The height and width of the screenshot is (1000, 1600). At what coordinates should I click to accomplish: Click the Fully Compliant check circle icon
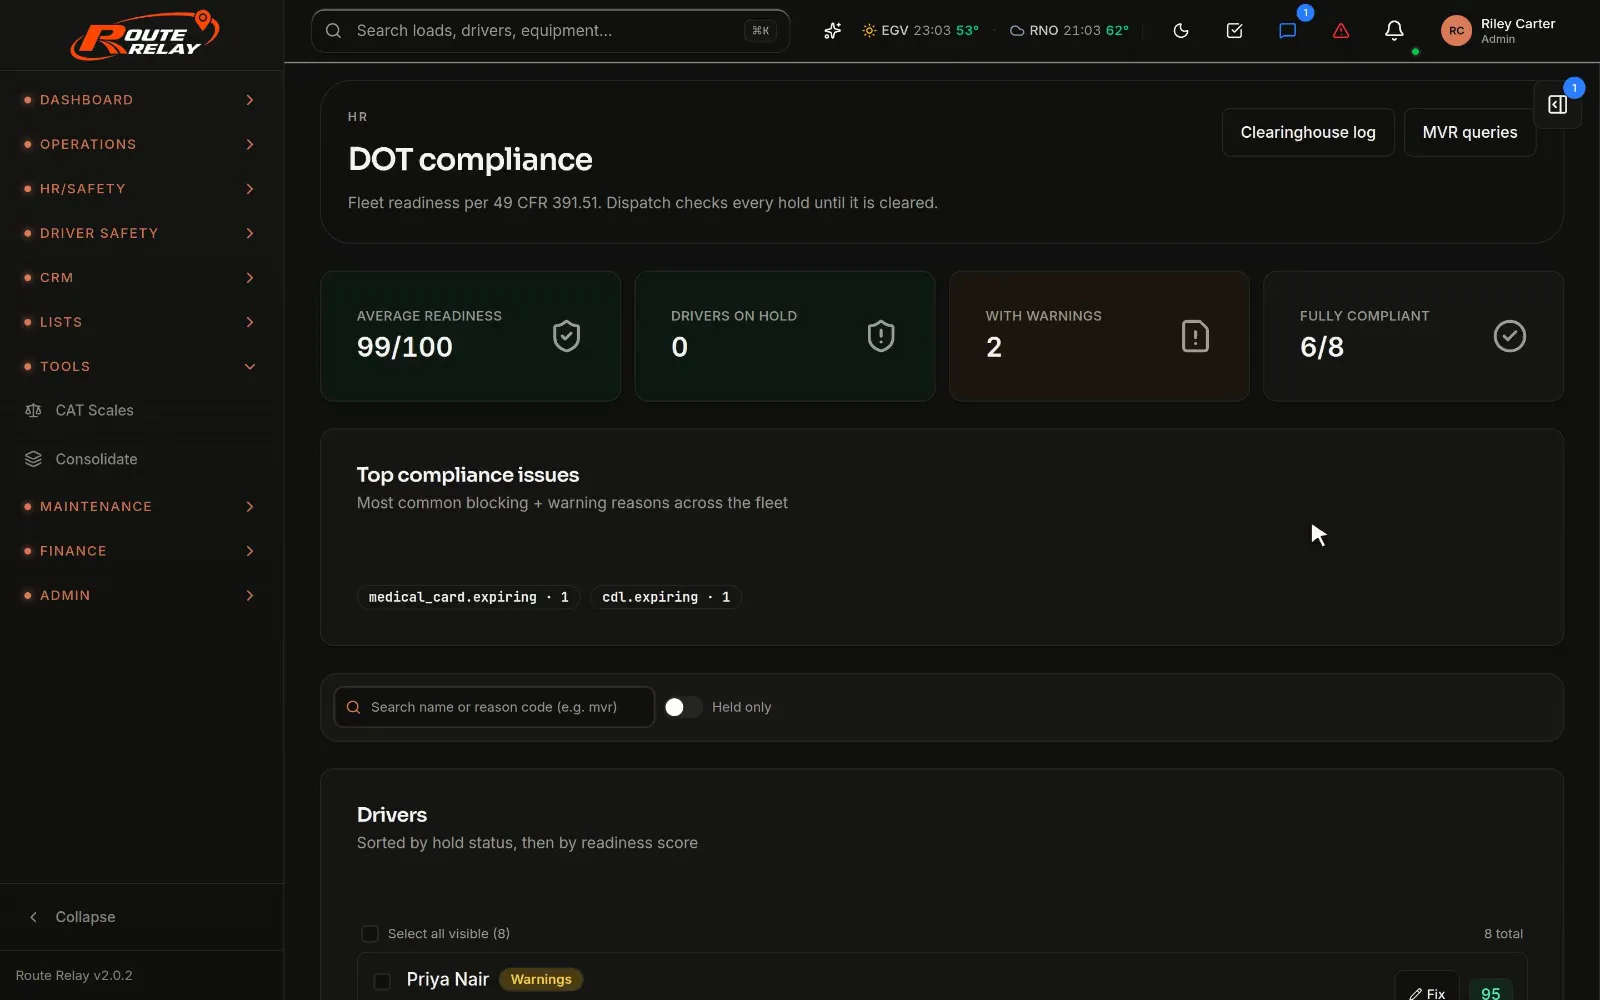[x=1509, y=336]
